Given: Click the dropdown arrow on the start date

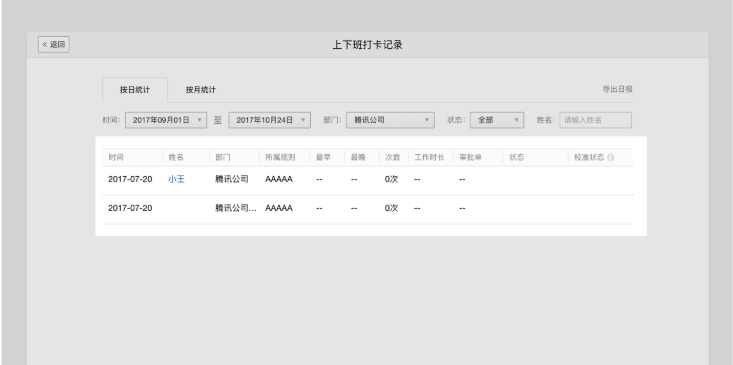Looking at the screenshot, I should point(200,120).
